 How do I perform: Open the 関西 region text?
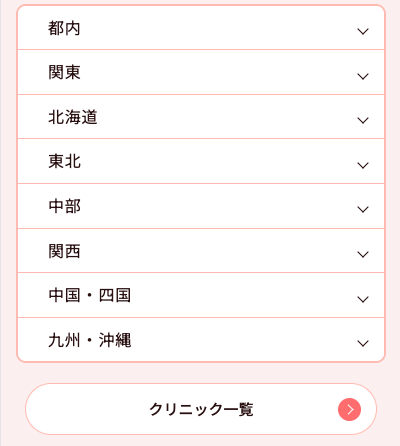point(64,251)
